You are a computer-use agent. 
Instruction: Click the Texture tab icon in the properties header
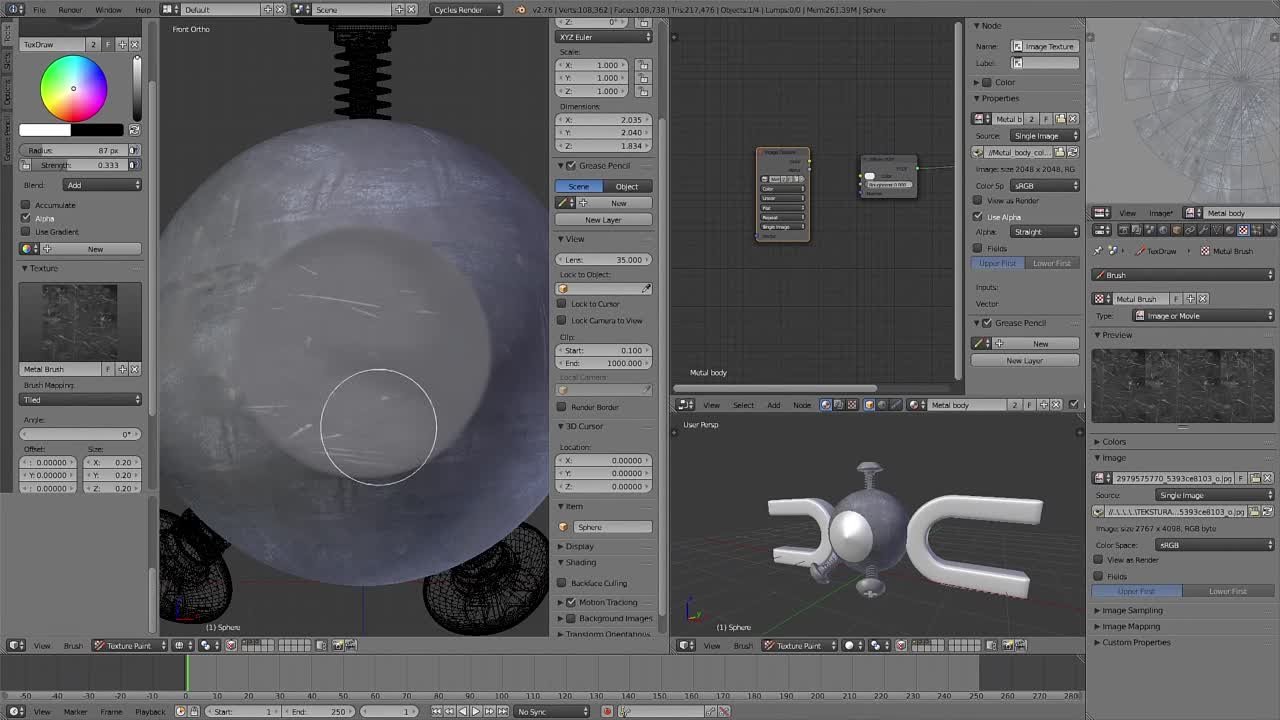(x=1243, y=230)
